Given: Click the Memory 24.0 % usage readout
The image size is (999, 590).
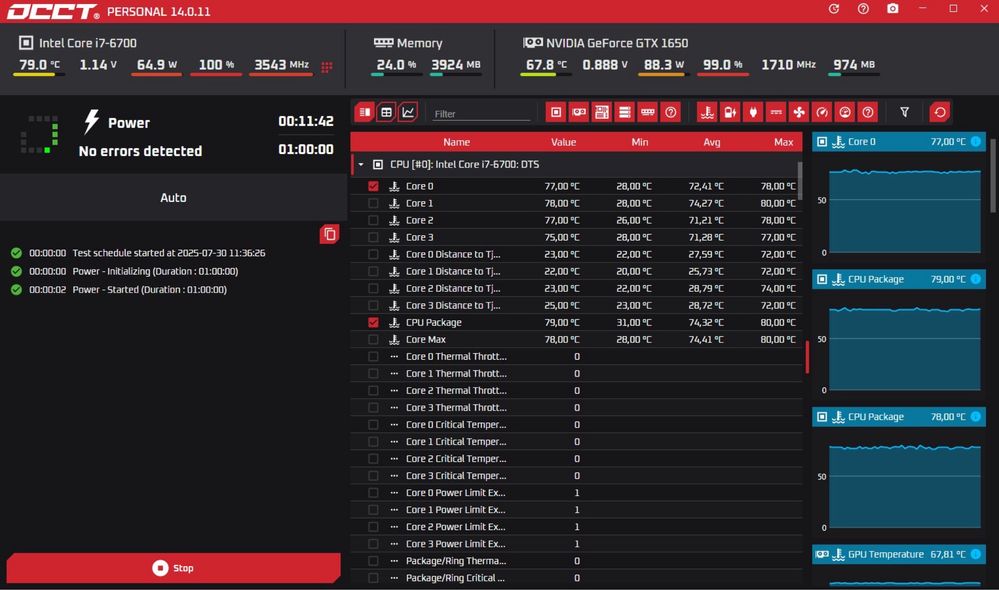Looking at the screenshot, I should (396, 64).
